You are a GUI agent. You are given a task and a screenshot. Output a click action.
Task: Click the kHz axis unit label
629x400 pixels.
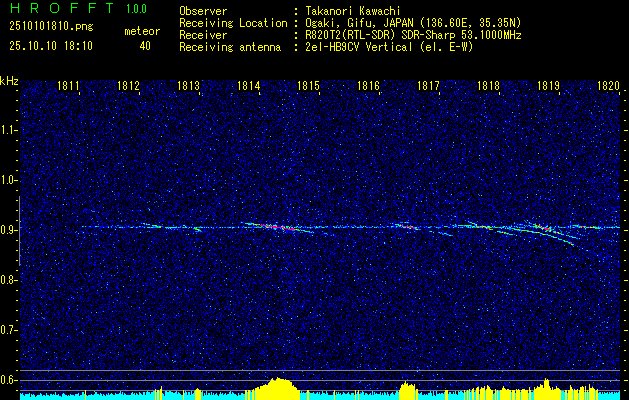tap(9, 81)
